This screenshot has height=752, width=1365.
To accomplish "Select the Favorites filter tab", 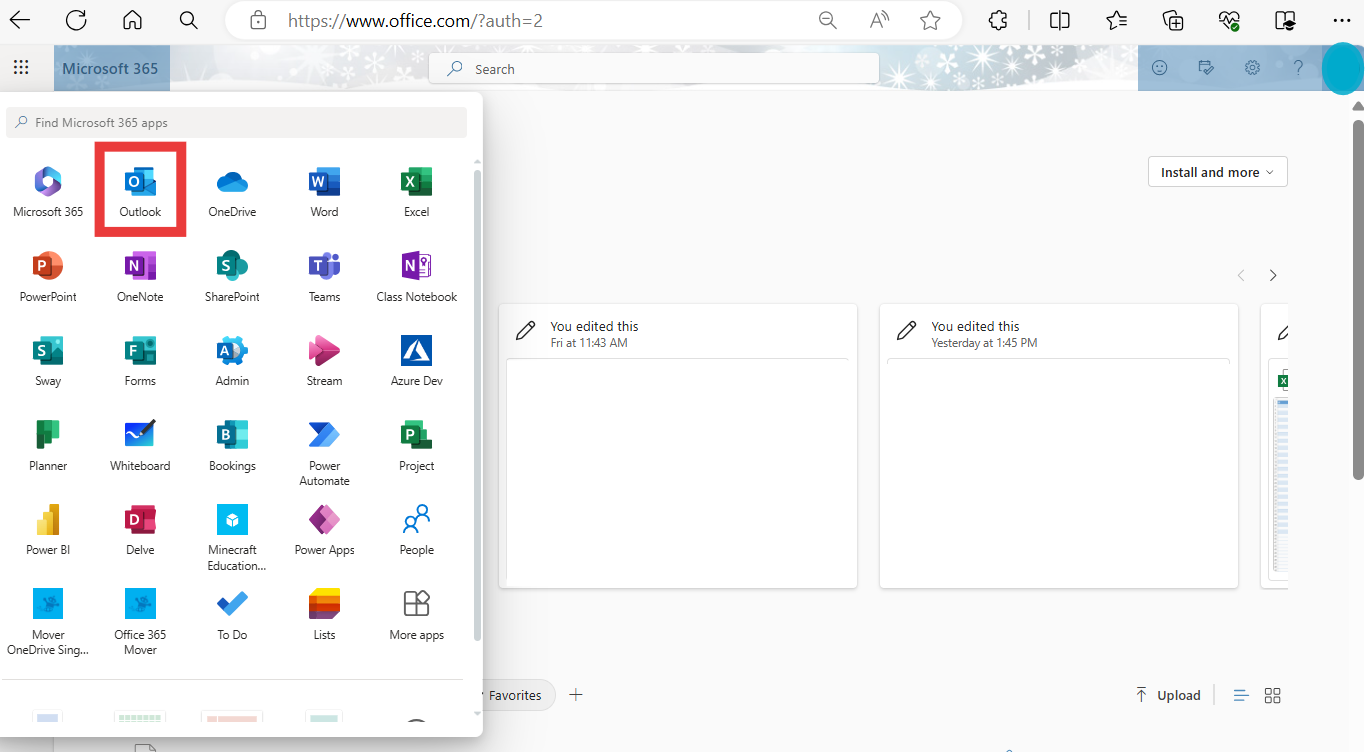I will click(x=514, y=695).
